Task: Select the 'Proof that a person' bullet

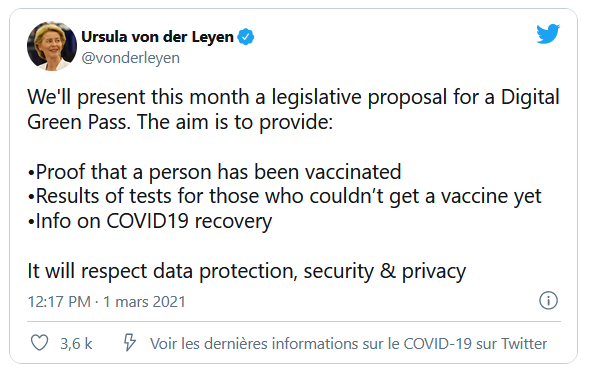Action: 214,172
